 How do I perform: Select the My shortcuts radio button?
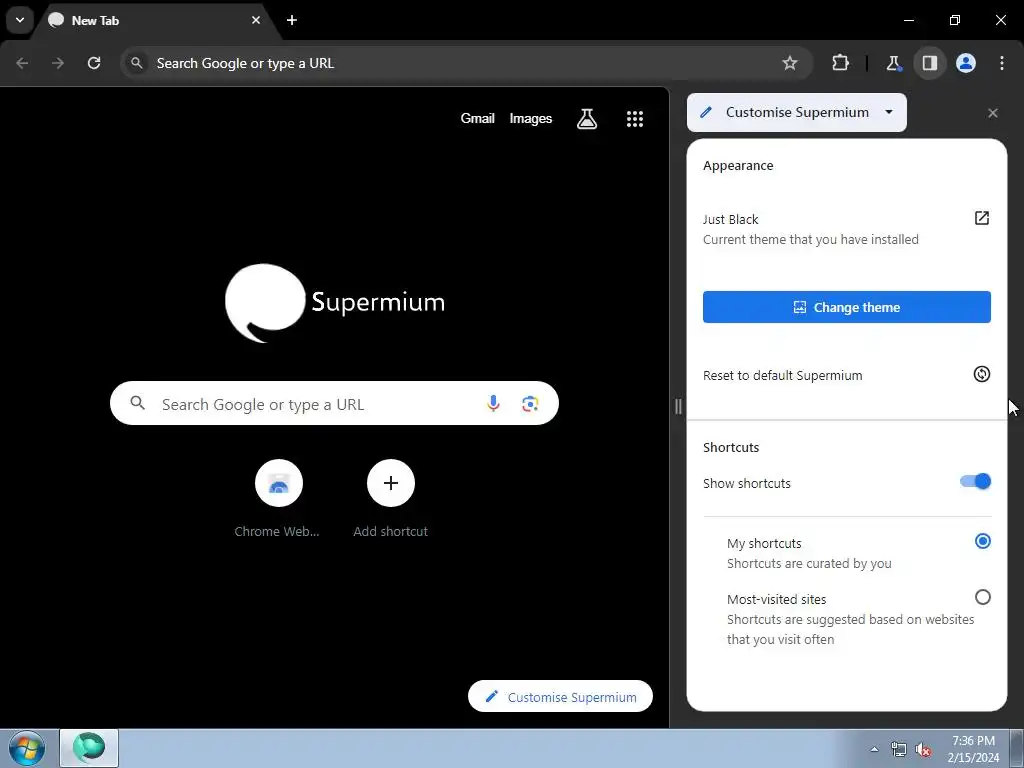coord(982,541)
